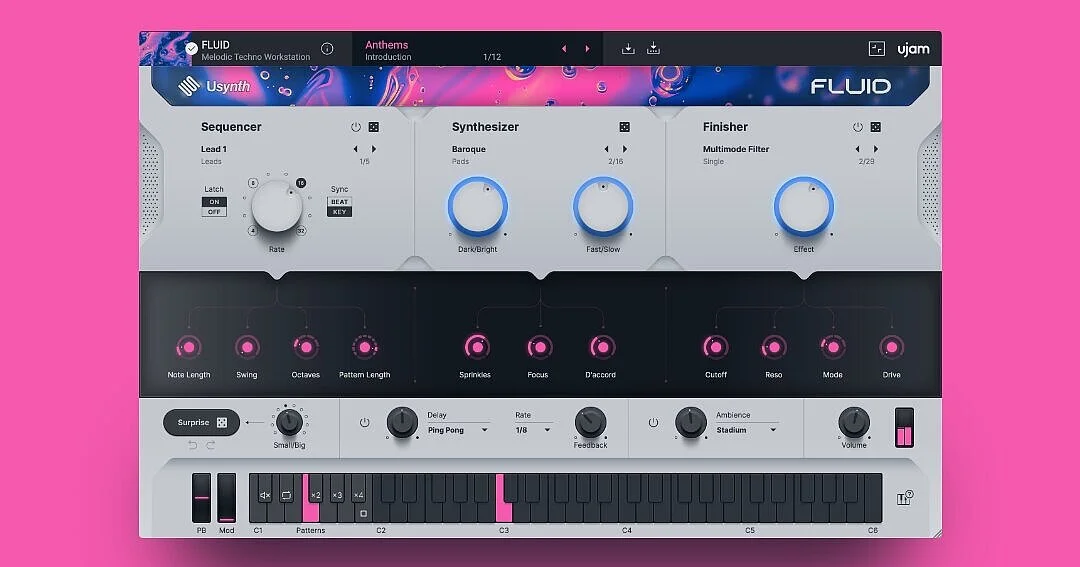Image resolution: width=1080 pixels, height=567 pixels.
Task: Open the Anthems preset menu
Action: coord(386,45)
